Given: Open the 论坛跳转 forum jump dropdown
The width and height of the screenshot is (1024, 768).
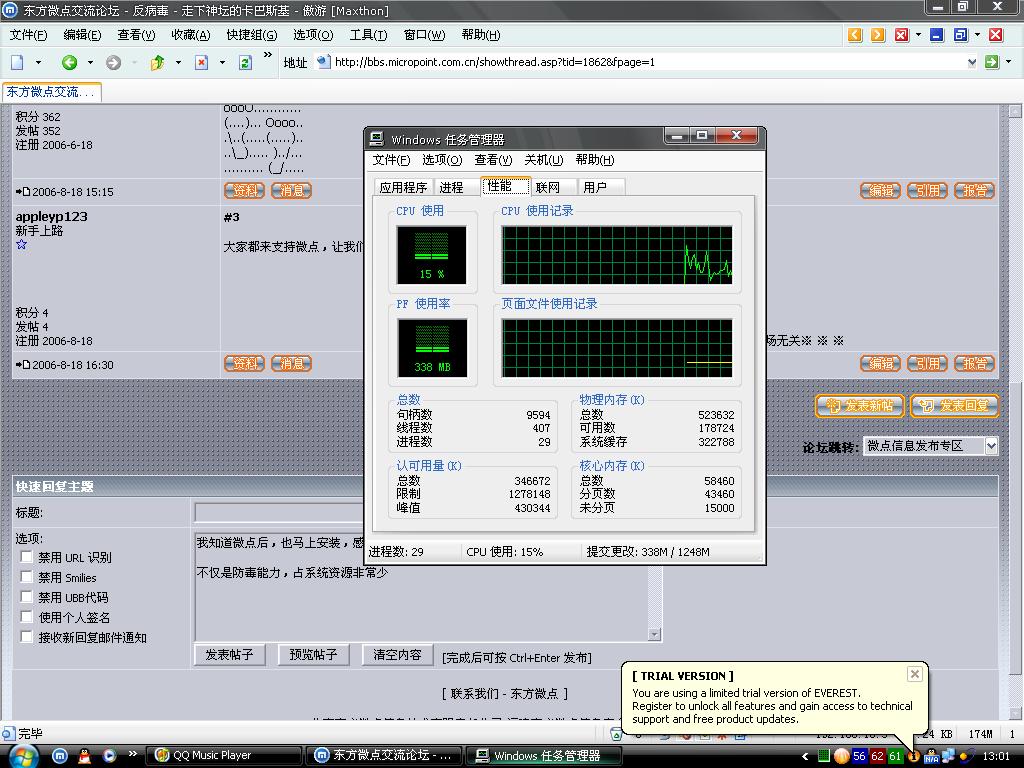Looking at the screenshot, I should (991, 446).
